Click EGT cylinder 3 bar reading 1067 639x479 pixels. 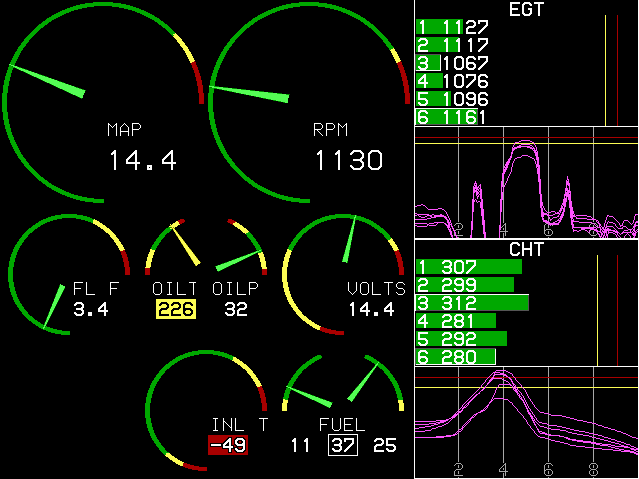pos(452,63)
